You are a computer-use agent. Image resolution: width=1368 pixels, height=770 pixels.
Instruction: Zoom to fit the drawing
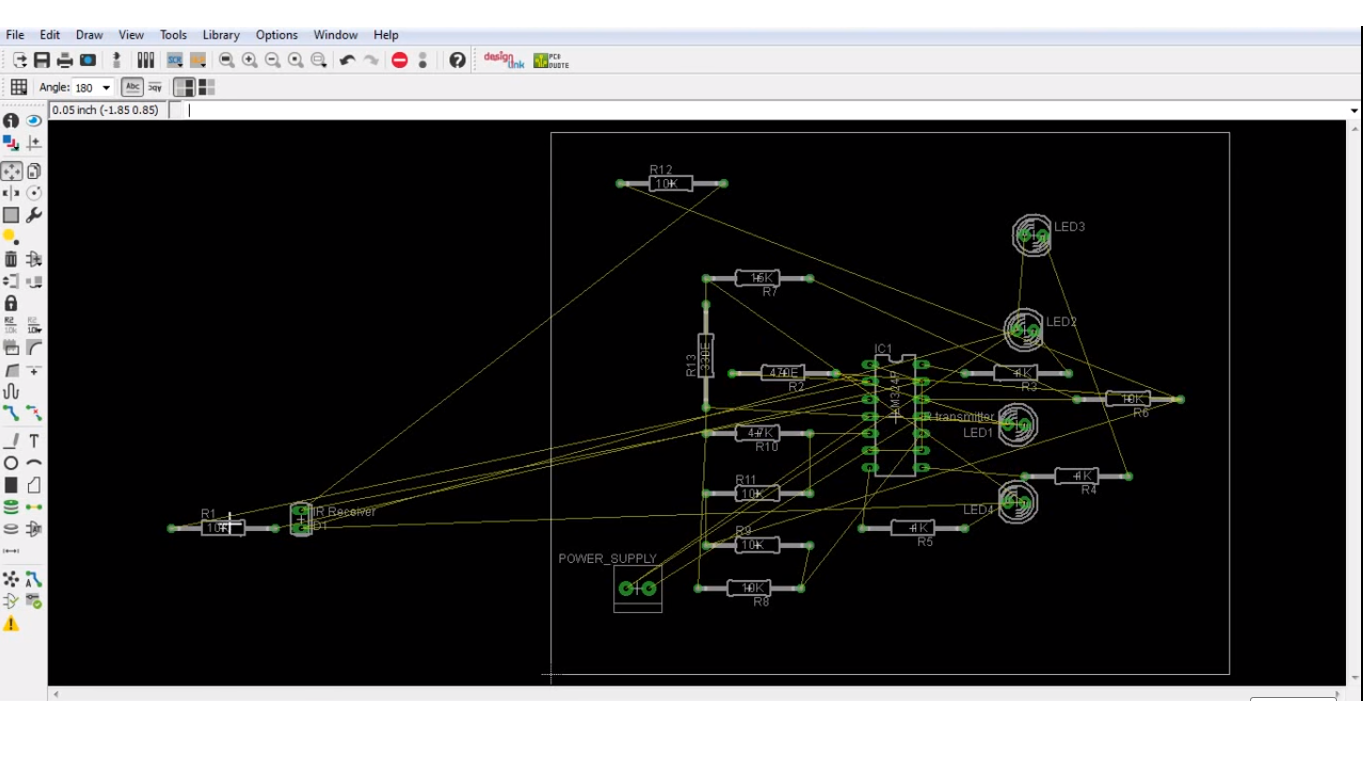click(227, 61)
